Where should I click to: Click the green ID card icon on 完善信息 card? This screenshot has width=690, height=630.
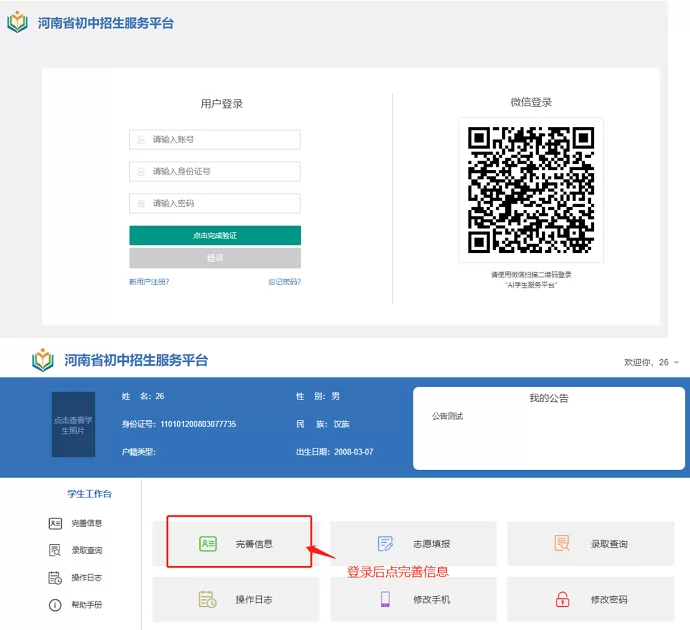(208, 544)
